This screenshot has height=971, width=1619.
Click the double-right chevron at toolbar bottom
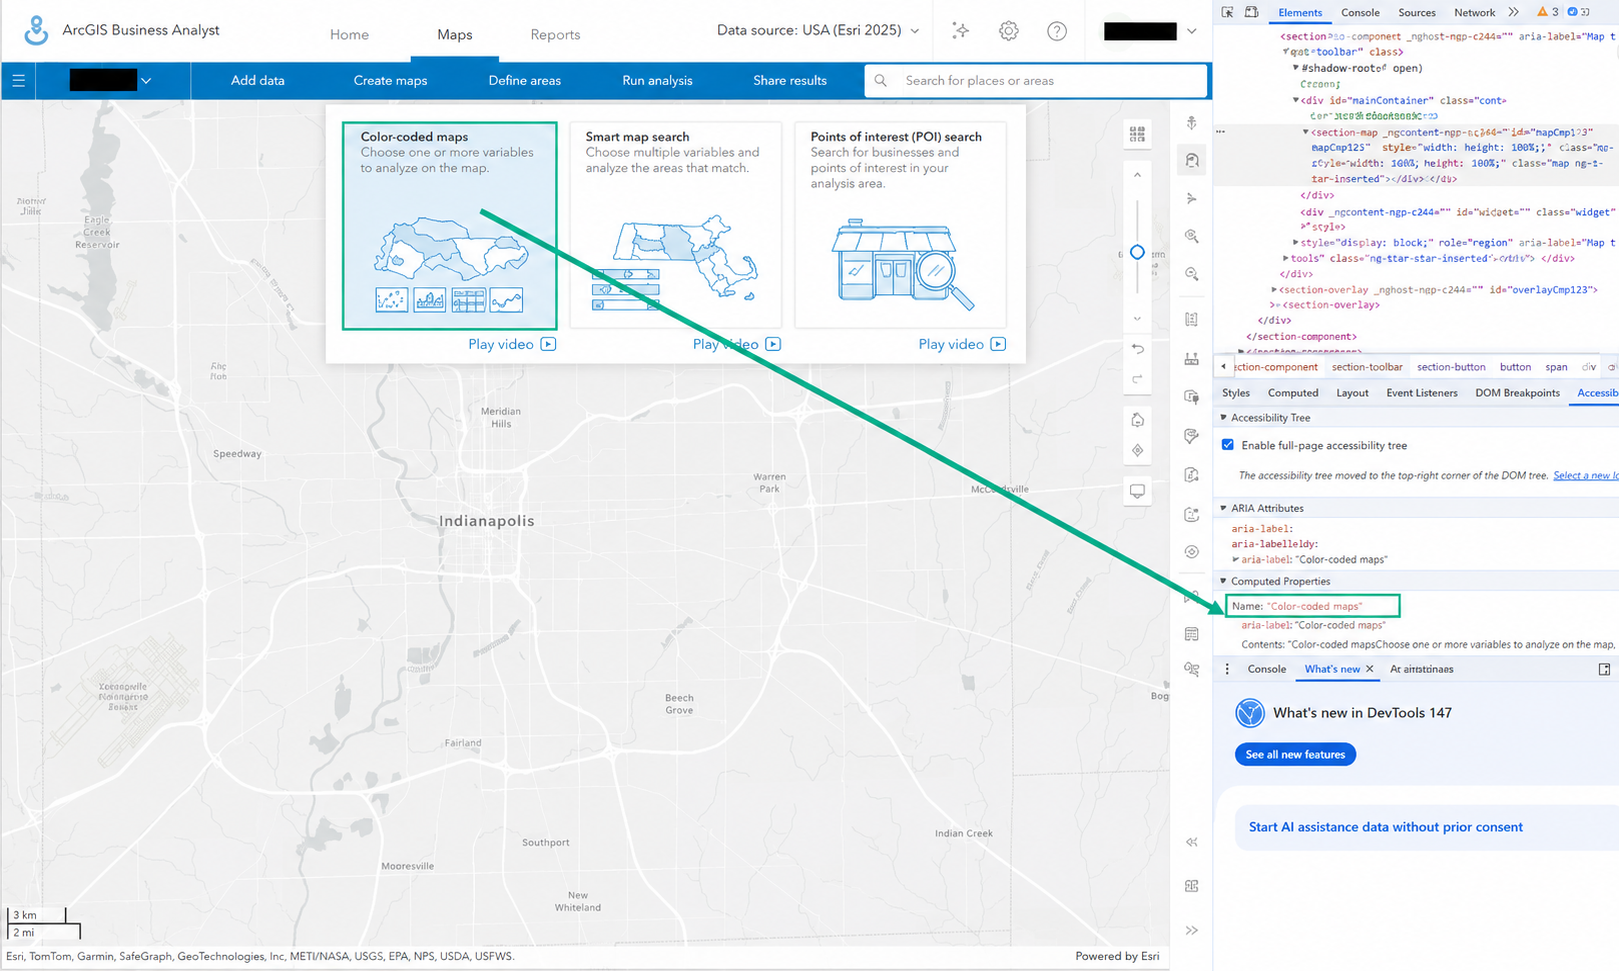[1192, 930]
